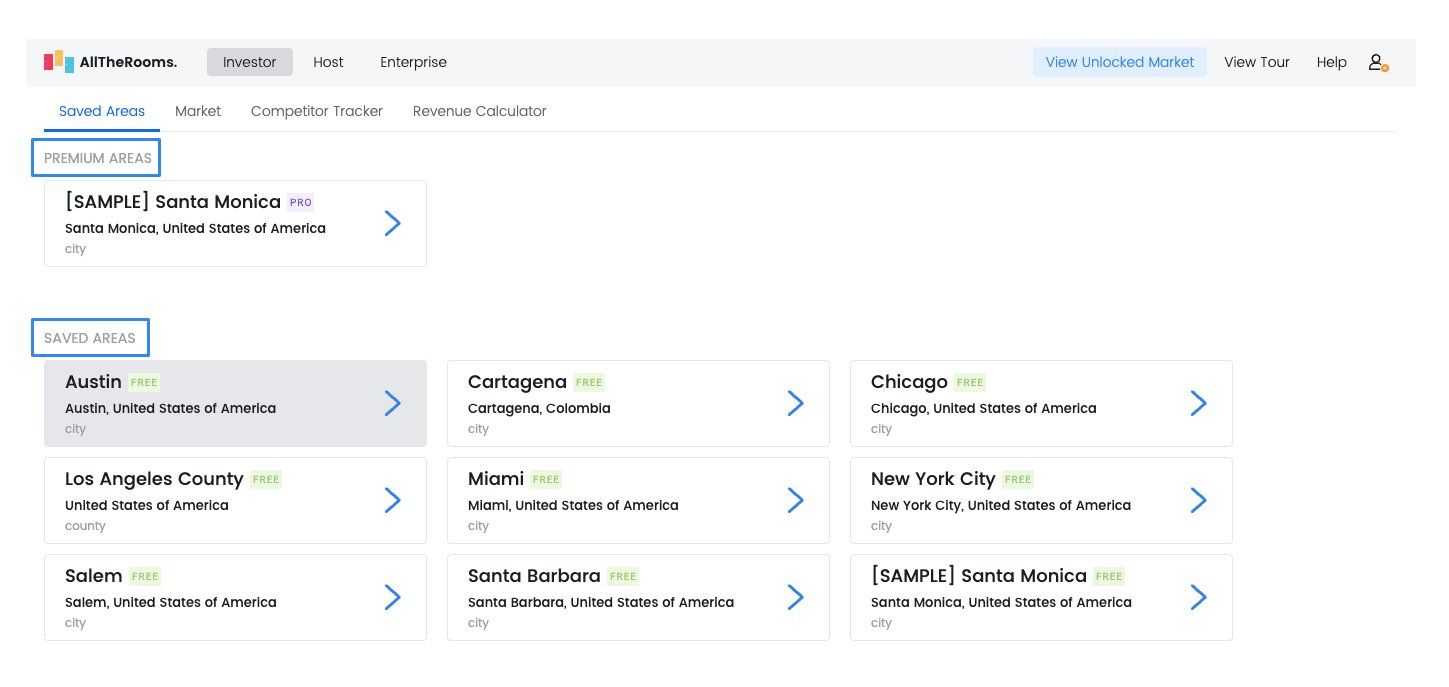Open the user account profile icon
The image size is (1449, 687).
[1377, 63]
